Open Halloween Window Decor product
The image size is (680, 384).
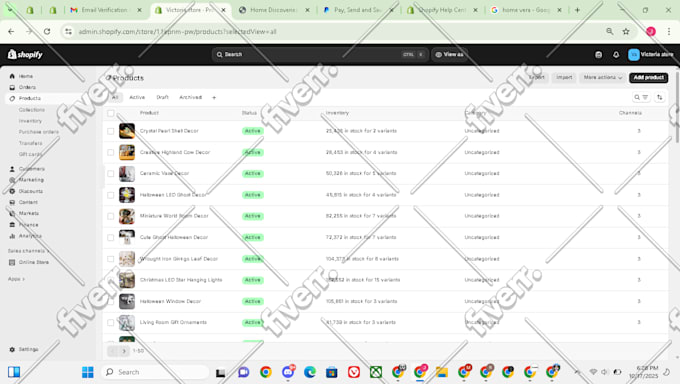point(170,301)
